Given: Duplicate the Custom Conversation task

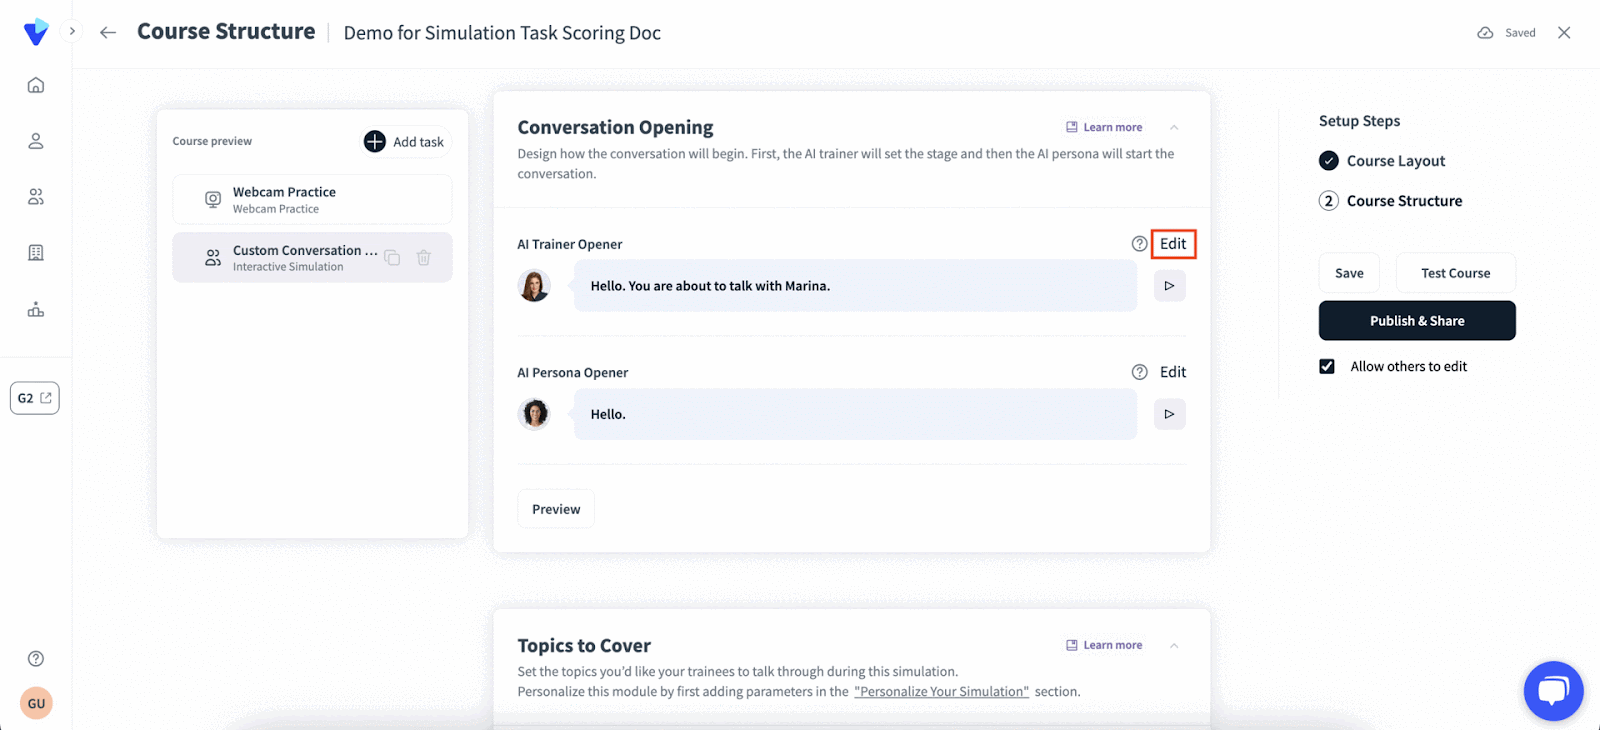Looking at the screenshot, I should 392,258.
